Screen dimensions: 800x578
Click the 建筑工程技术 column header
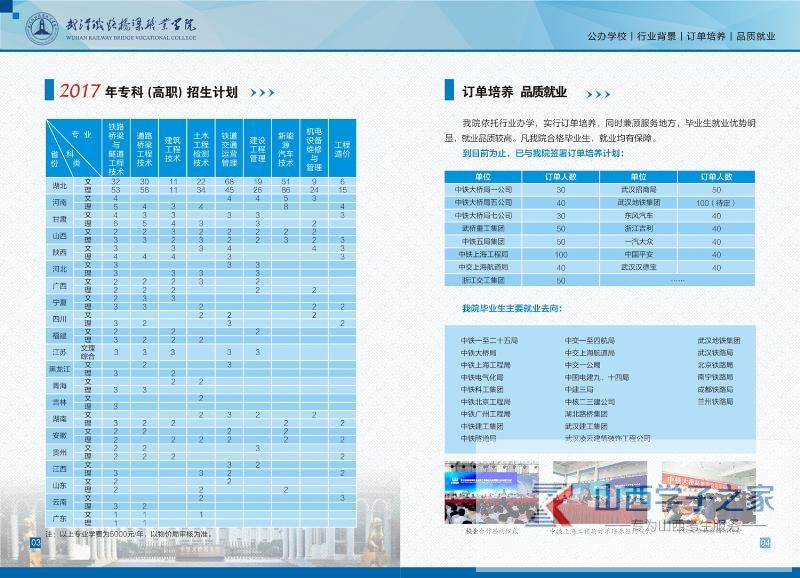(x=172, y=149)
